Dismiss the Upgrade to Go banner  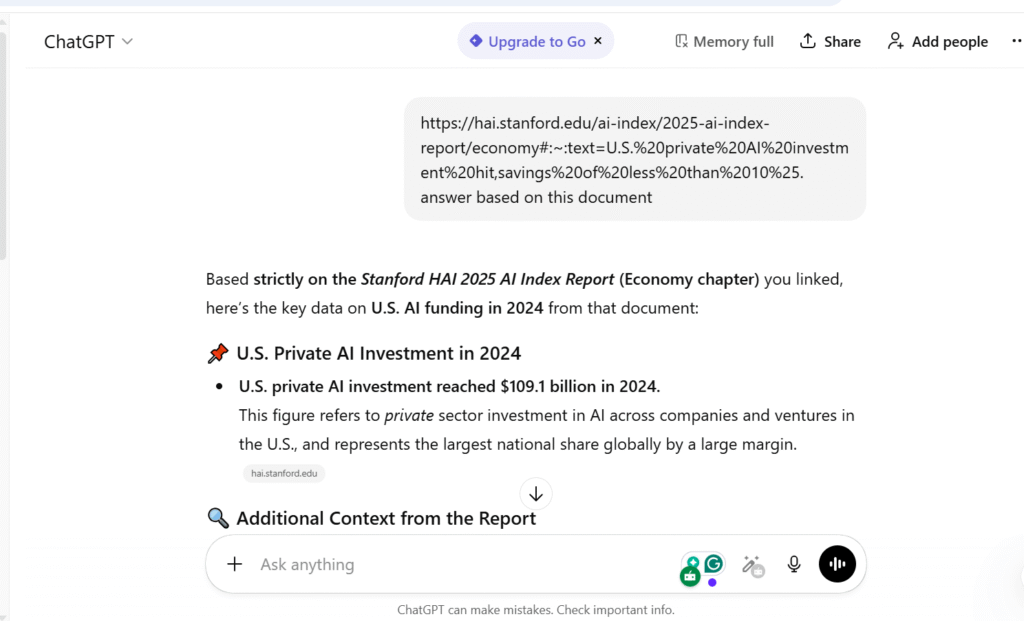(598, 41)
